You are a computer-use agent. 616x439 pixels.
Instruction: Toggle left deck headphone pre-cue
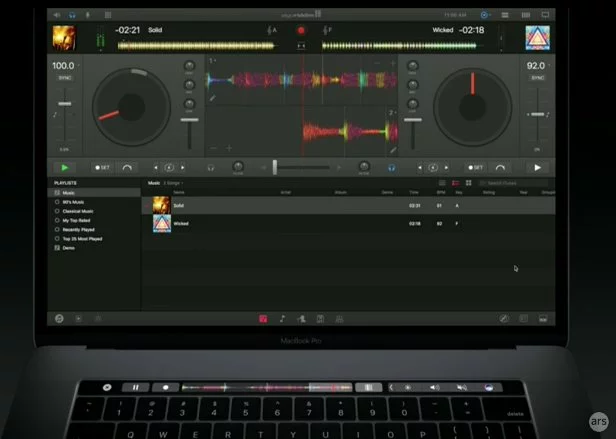click(211, 168)
